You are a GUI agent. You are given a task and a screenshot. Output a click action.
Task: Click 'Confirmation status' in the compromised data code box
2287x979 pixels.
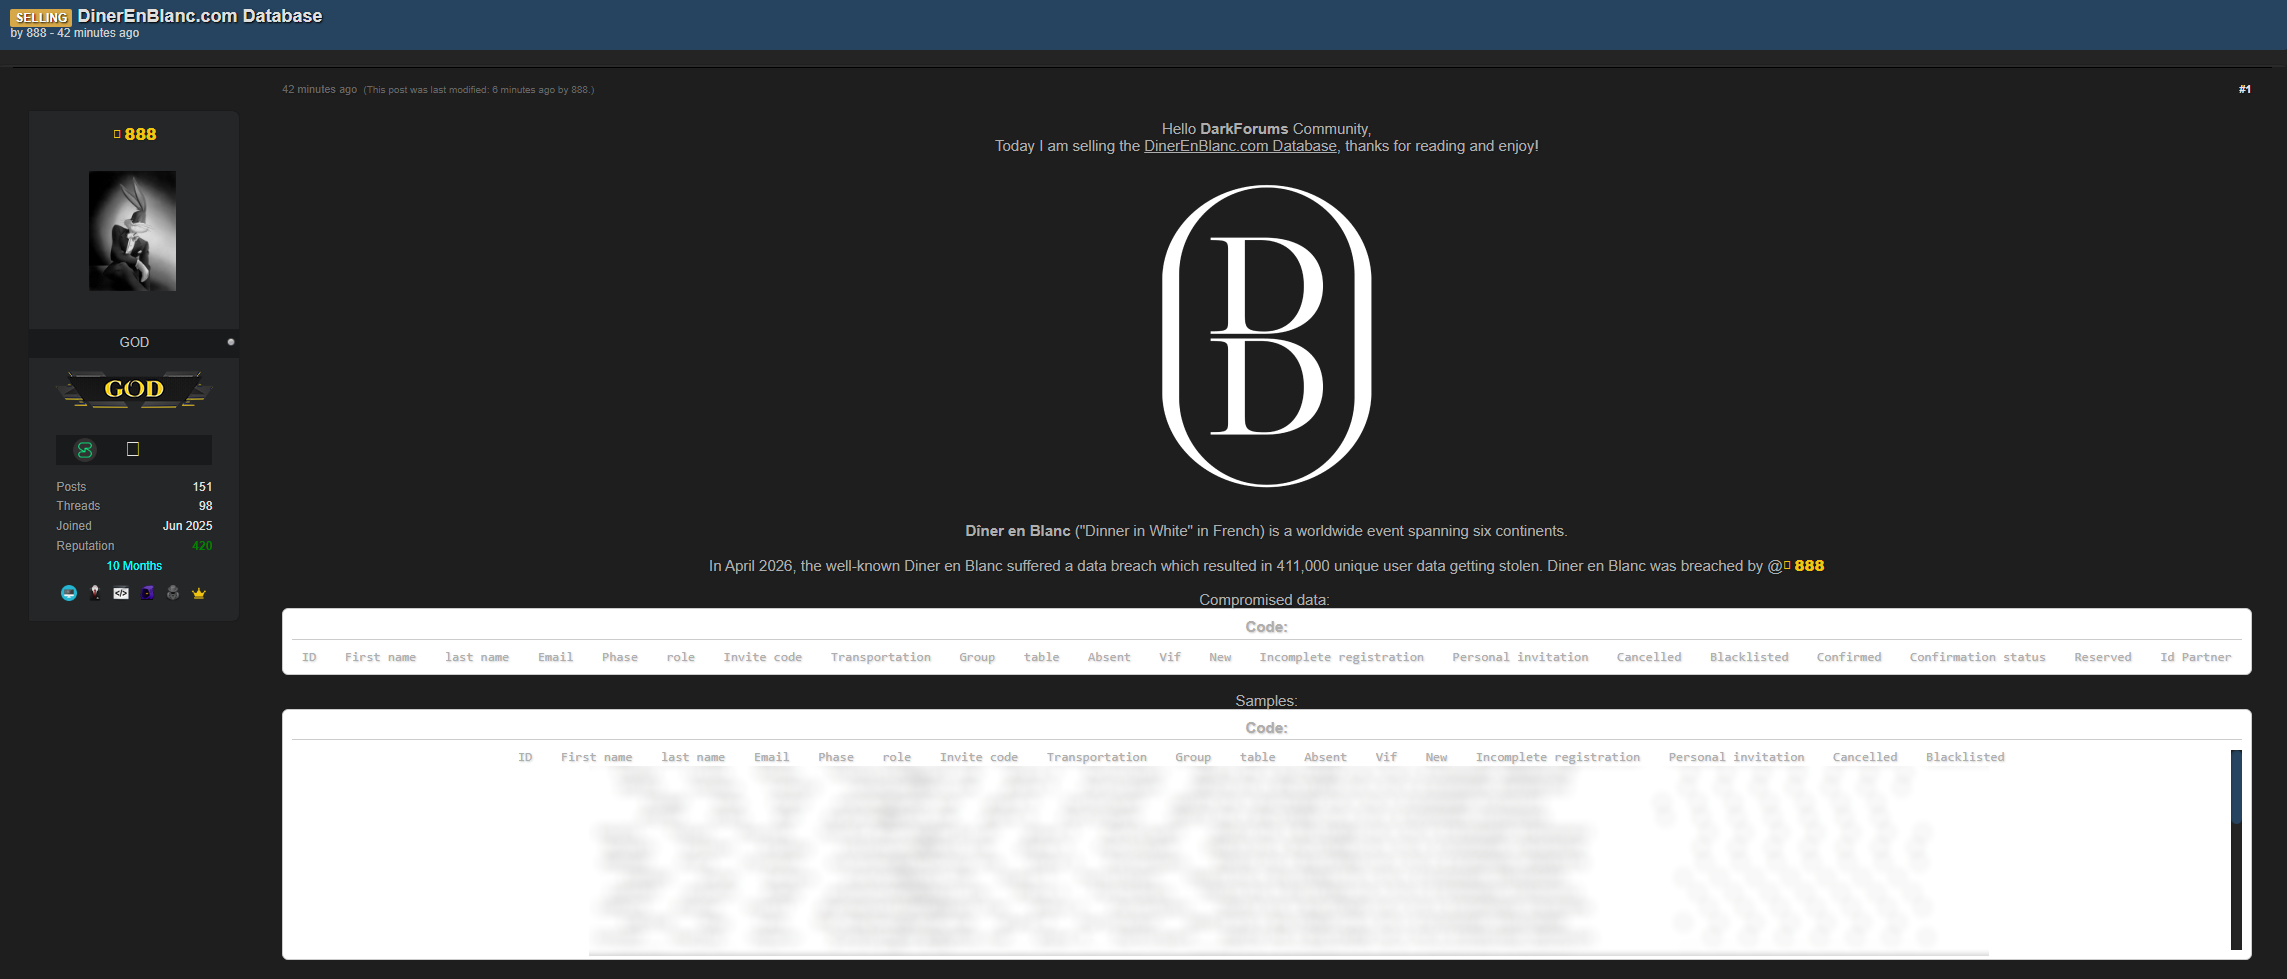pyautogui.click(x=1977, y=657)
